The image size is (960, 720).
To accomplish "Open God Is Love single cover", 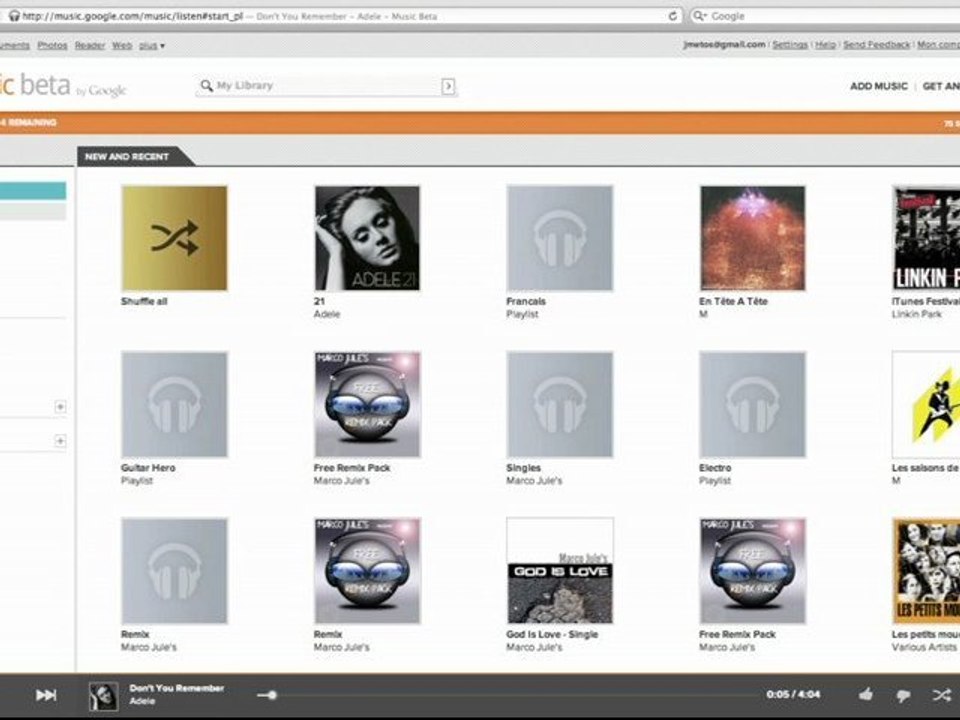I will point(560,571).
